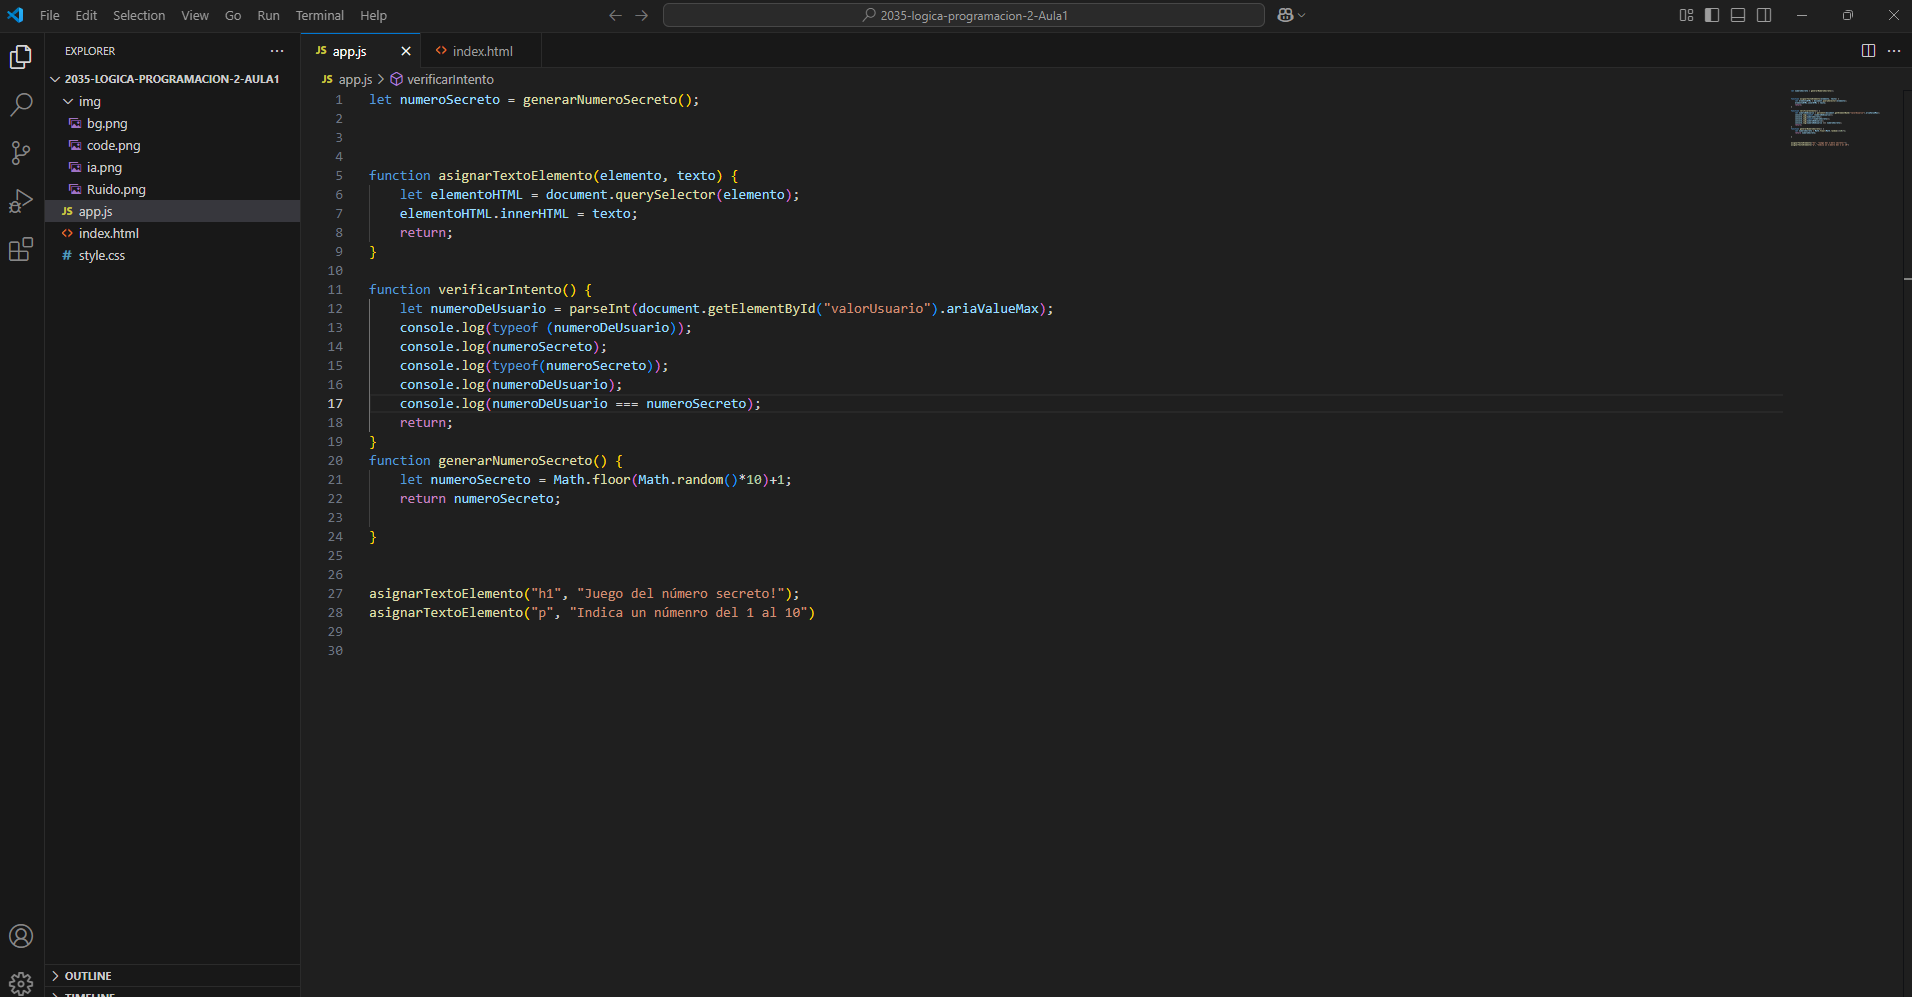Toggle the Primary Side Bar visibility
This screenshot has width=1912, height=997.
pyautogui.click(x=1712, y=15)
